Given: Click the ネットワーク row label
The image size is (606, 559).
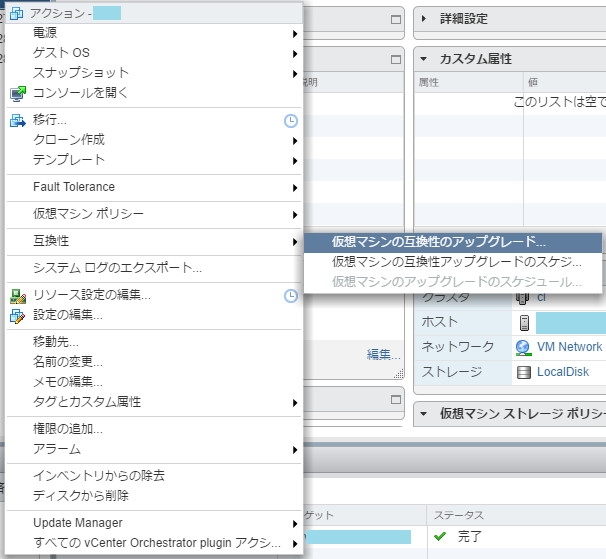Looking at the screenshot, I should point(458,347).
